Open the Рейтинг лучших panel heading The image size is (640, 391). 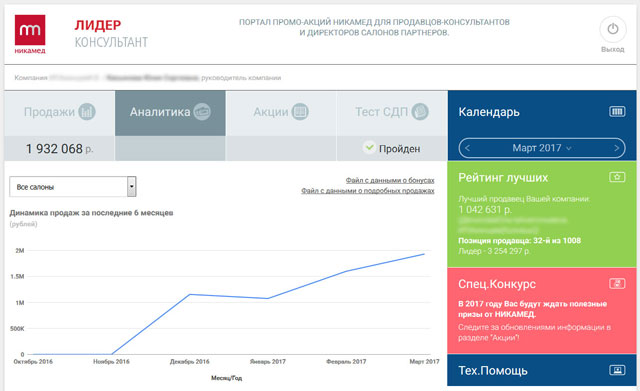point(503,178)
